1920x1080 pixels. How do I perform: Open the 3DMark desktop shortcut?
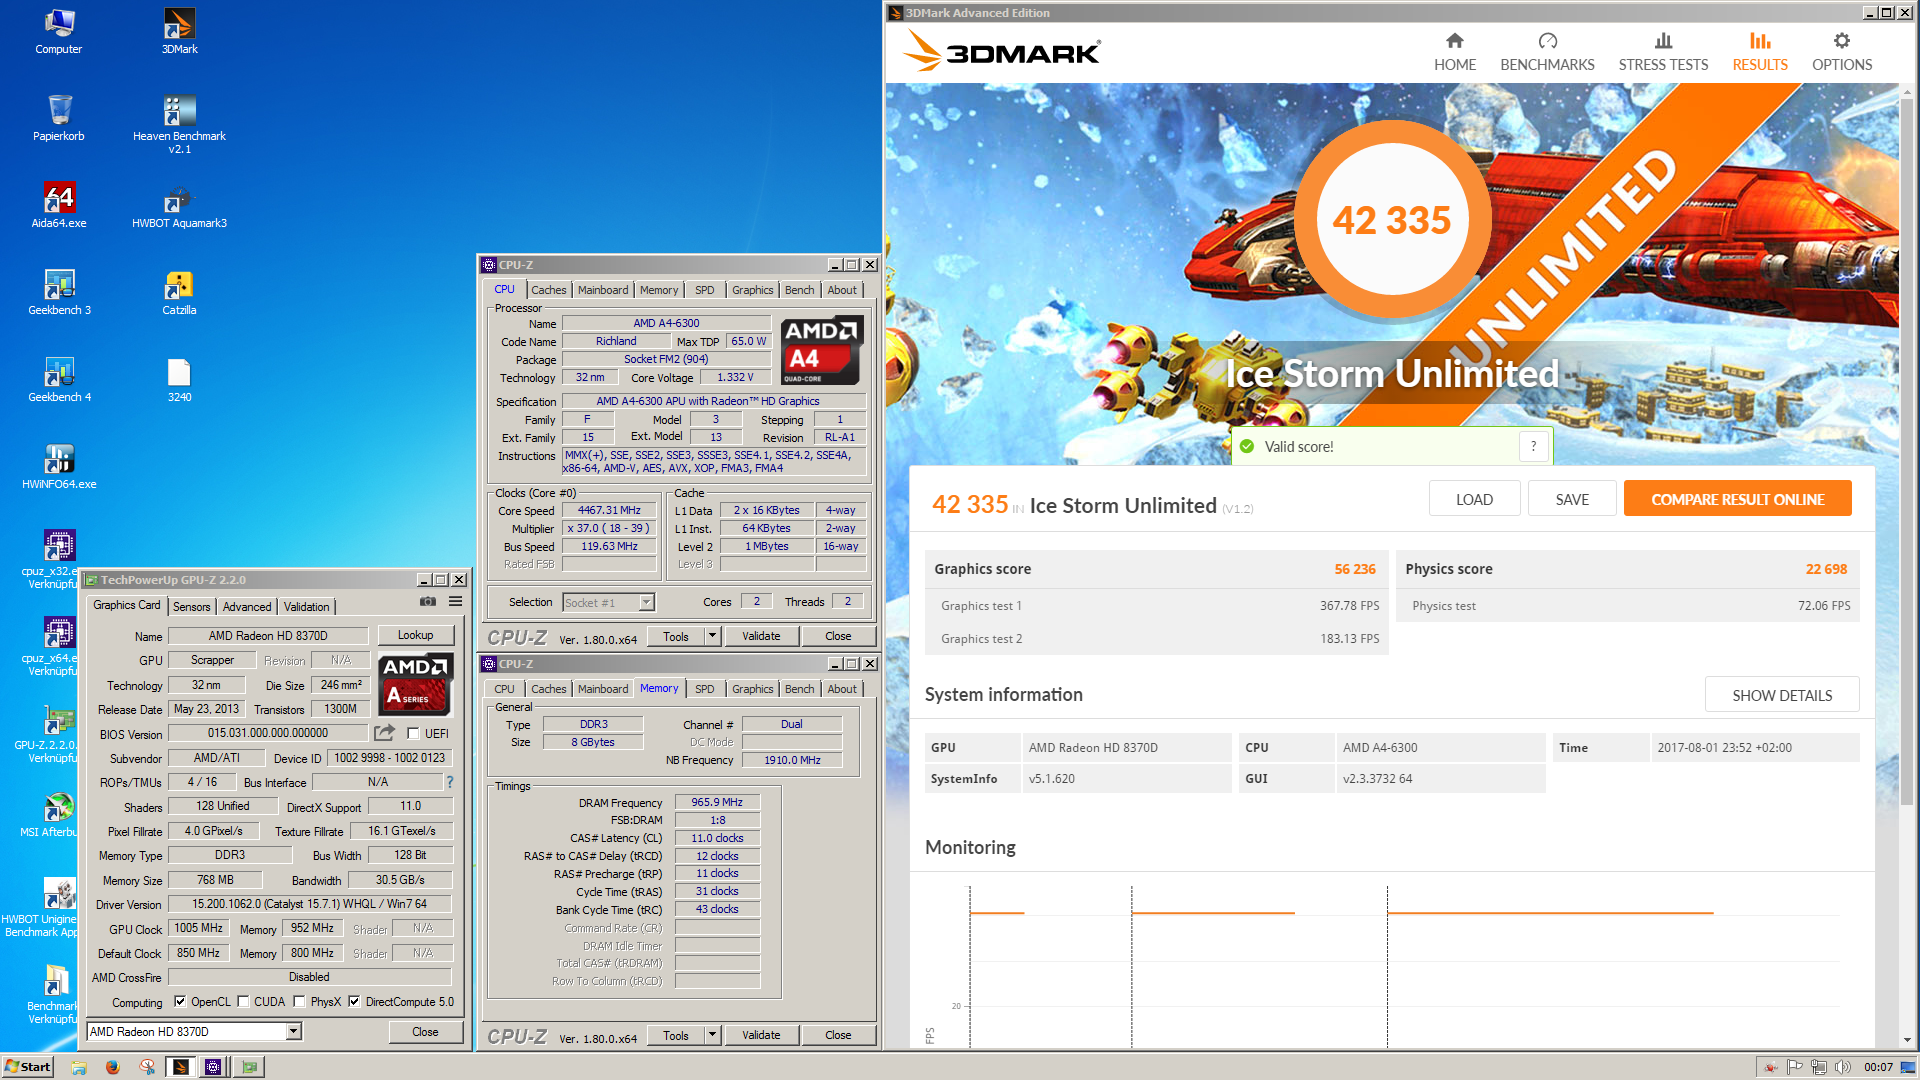[180, 32]
